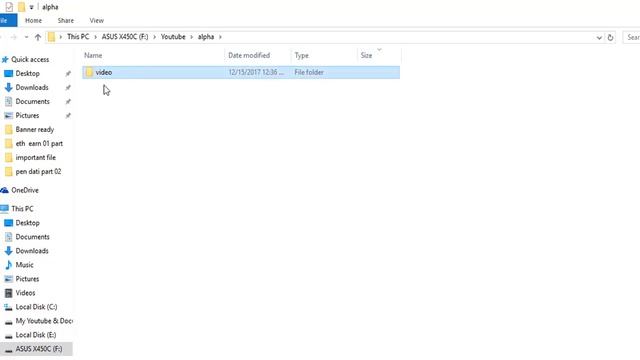Viewport: 640px width, 360px height.
Task: Click the '12/15/2017' date cell
Action: tap(256, 72)
